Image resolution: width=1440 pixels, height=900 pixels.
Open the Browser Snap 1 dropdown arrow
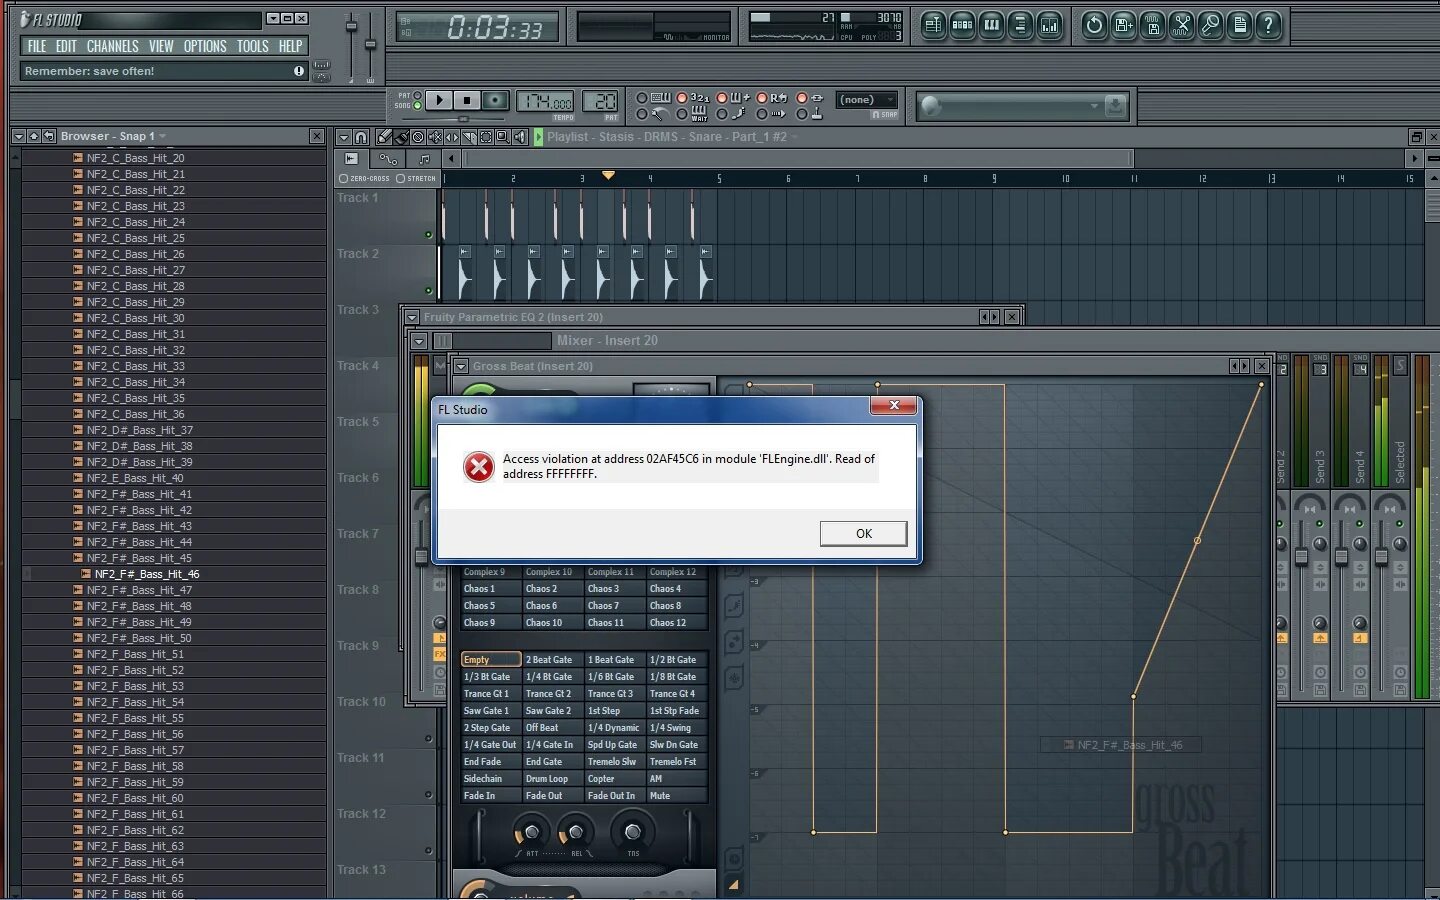point(163,136)
